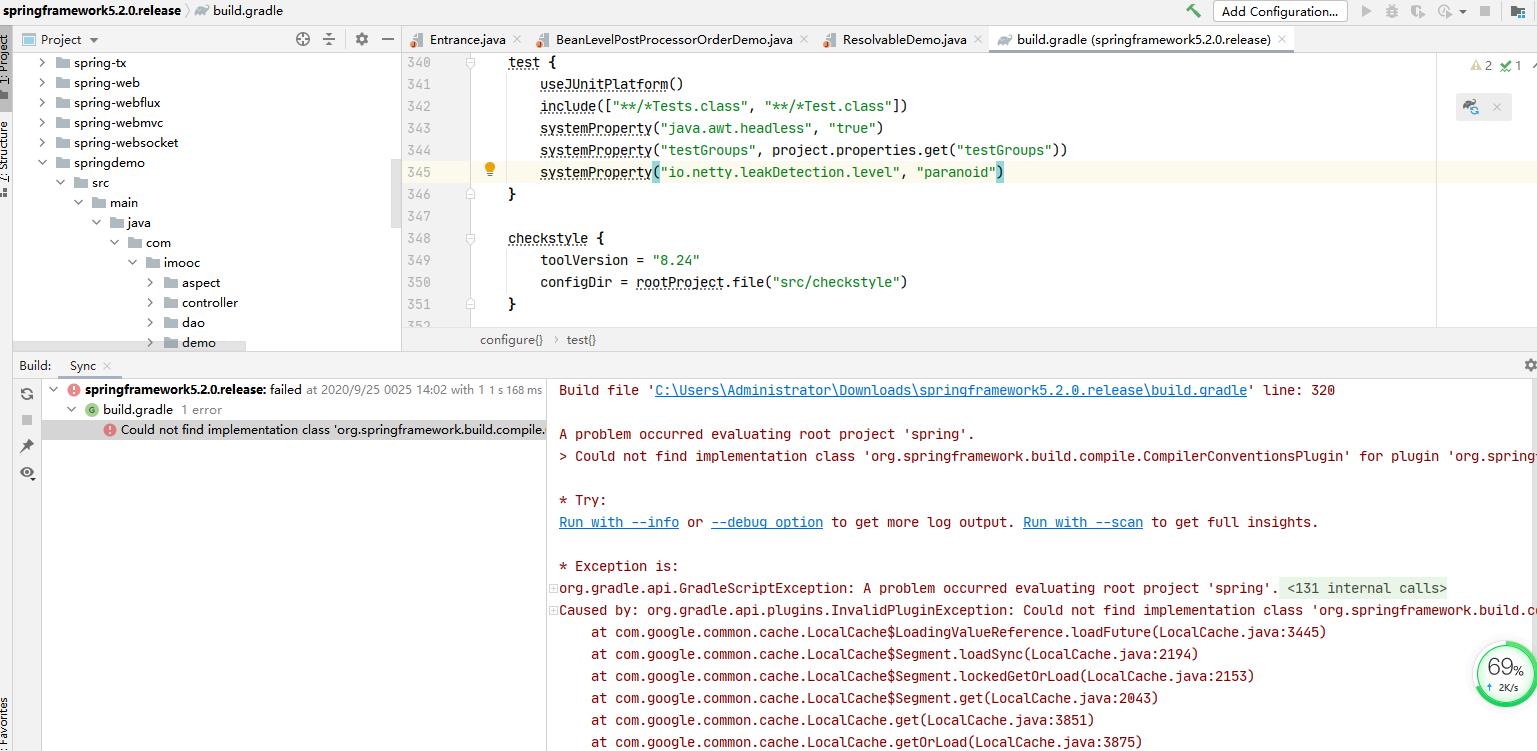Dismiss the Gradle reload floating notification
Viewport: 1537px width, 751px height.
pyautogui.click(x=1497, y=107)
